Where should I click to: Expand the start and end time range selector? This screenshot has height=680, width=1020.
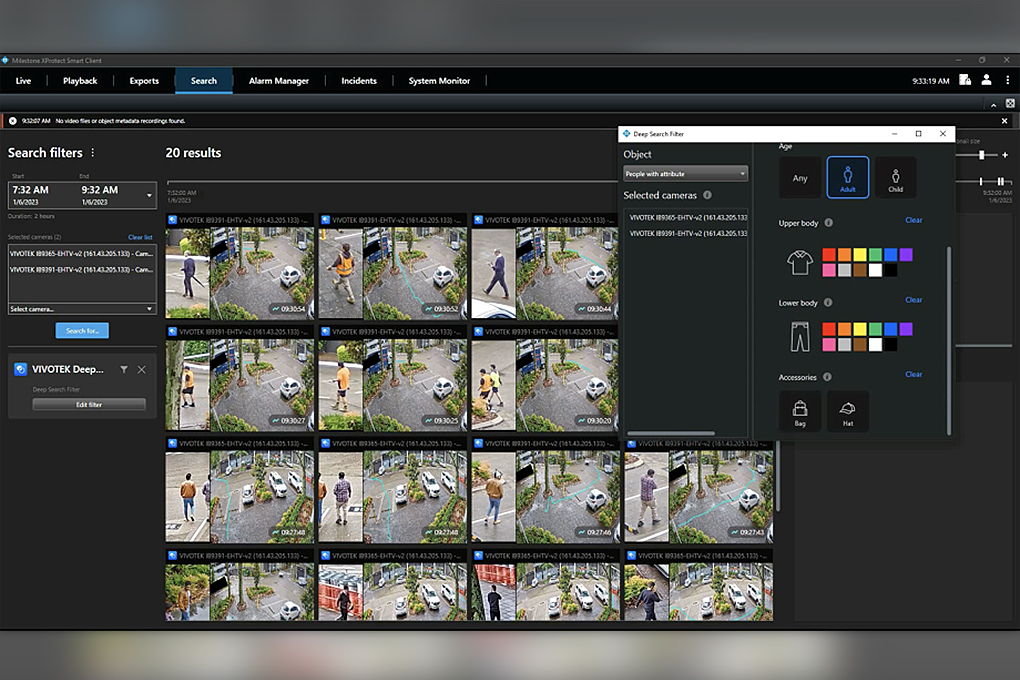click(149, 195)
